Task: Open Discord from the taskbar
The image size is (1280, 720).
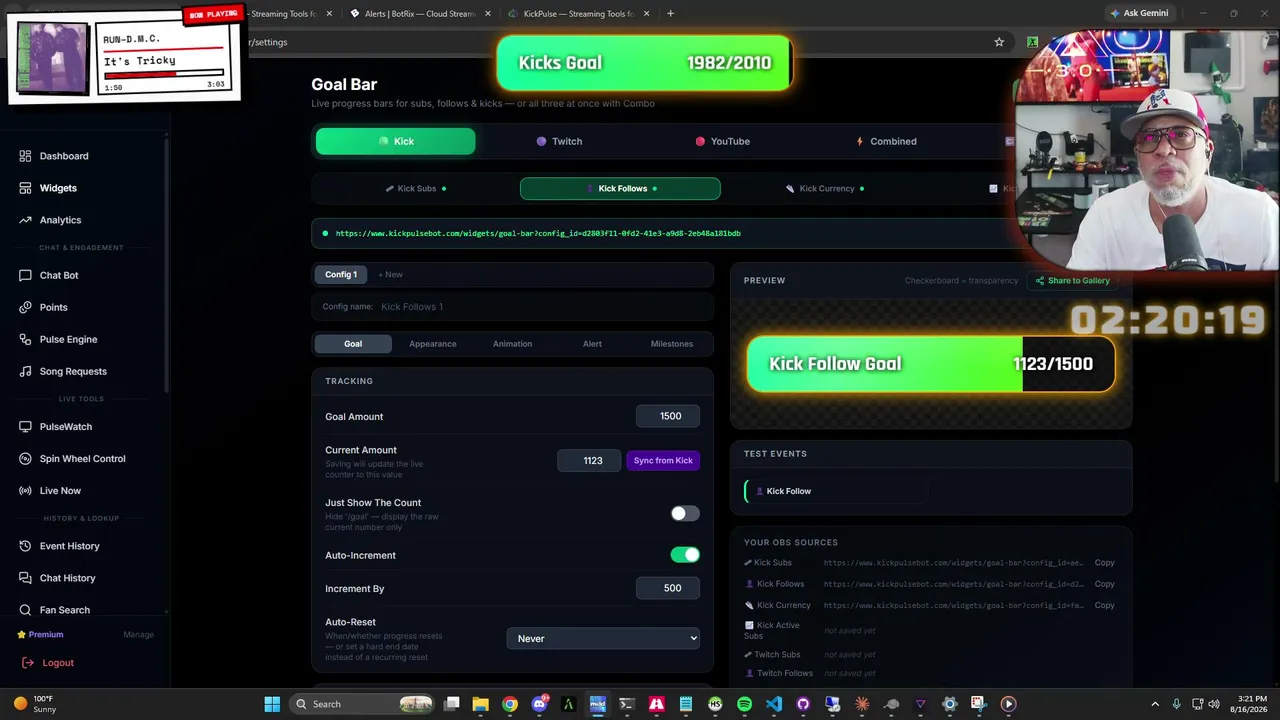Action: tap(540, 704)
